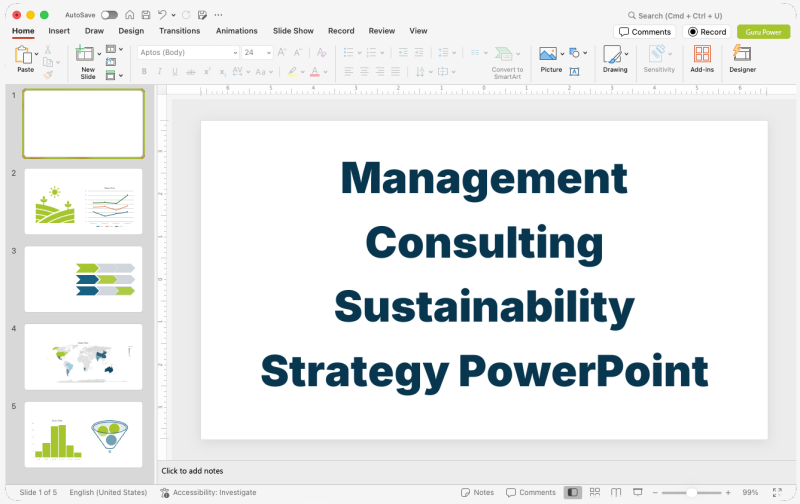Select slide 2 thumbnail with farm chart
This screenshot has height=504, width=800.
click(x=84, y=201)
